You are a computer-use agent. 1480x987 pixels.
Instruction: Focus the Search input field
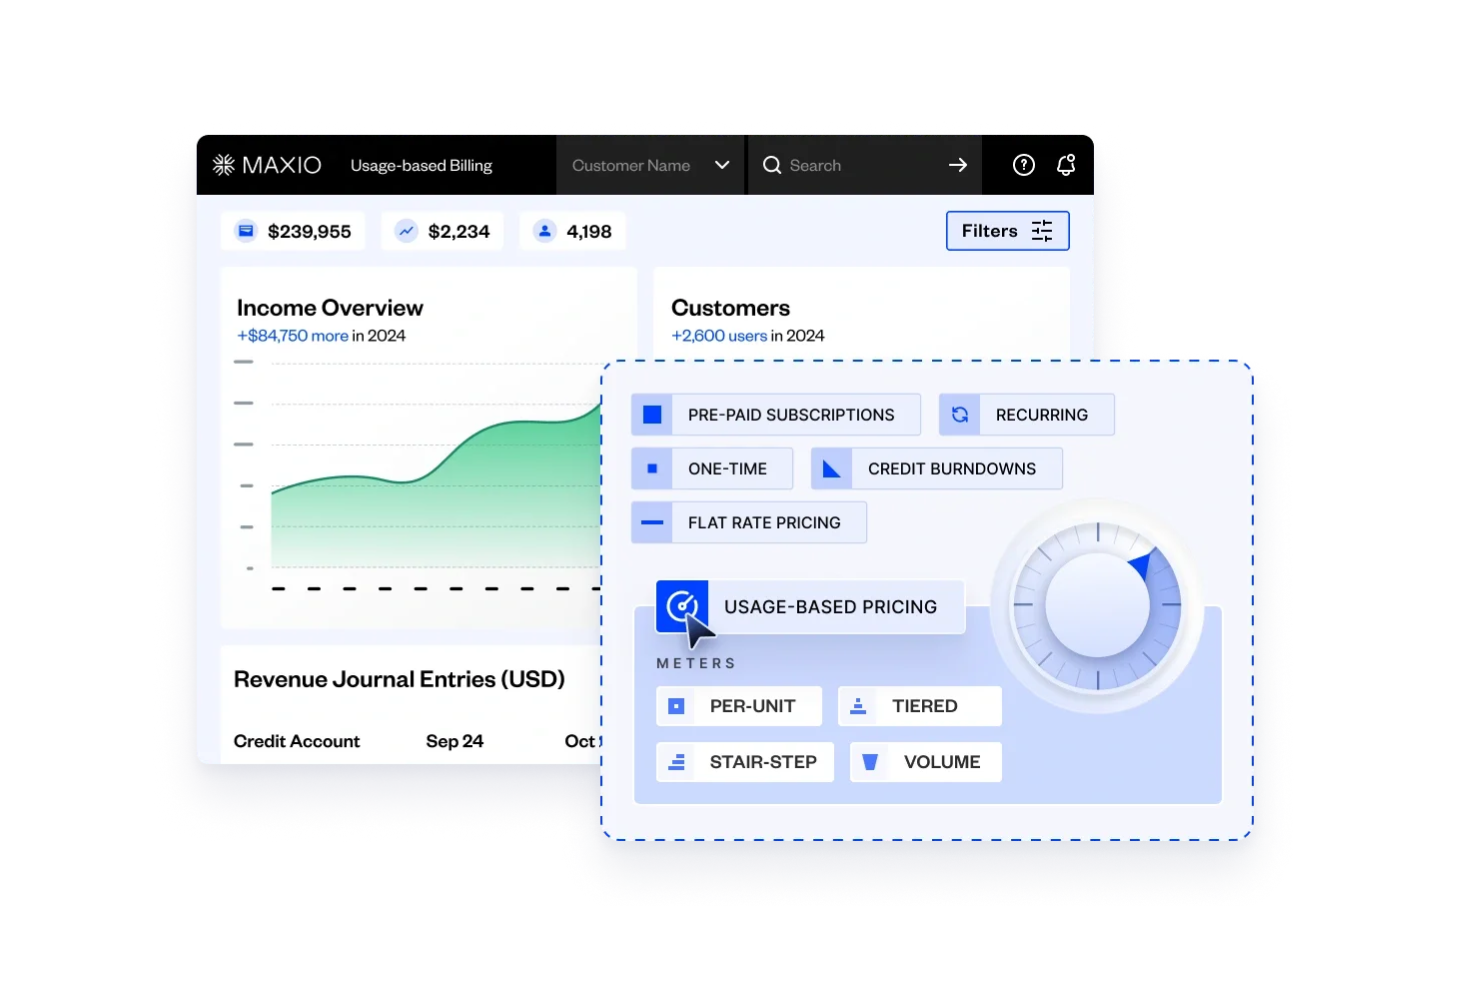(x=865, y=165)
